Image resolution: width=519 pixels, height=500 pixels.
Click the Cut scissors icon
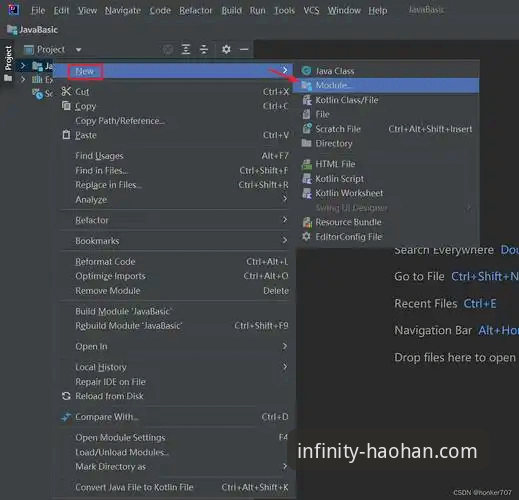(x=66, y=91)
